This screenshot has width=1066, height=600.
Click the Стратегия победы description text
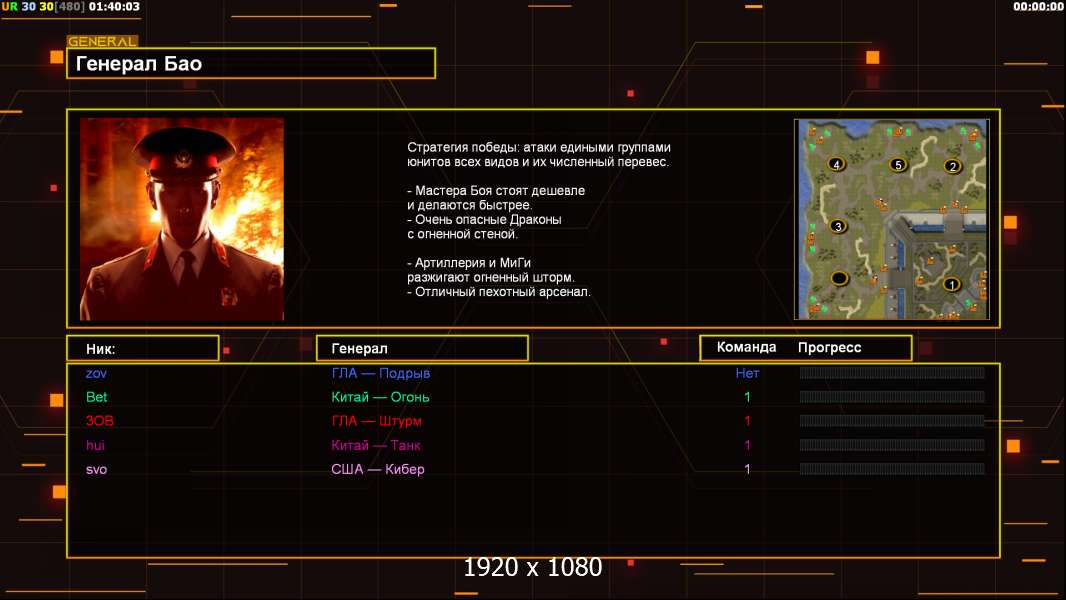pyautogui.click(x=538, y=154)
